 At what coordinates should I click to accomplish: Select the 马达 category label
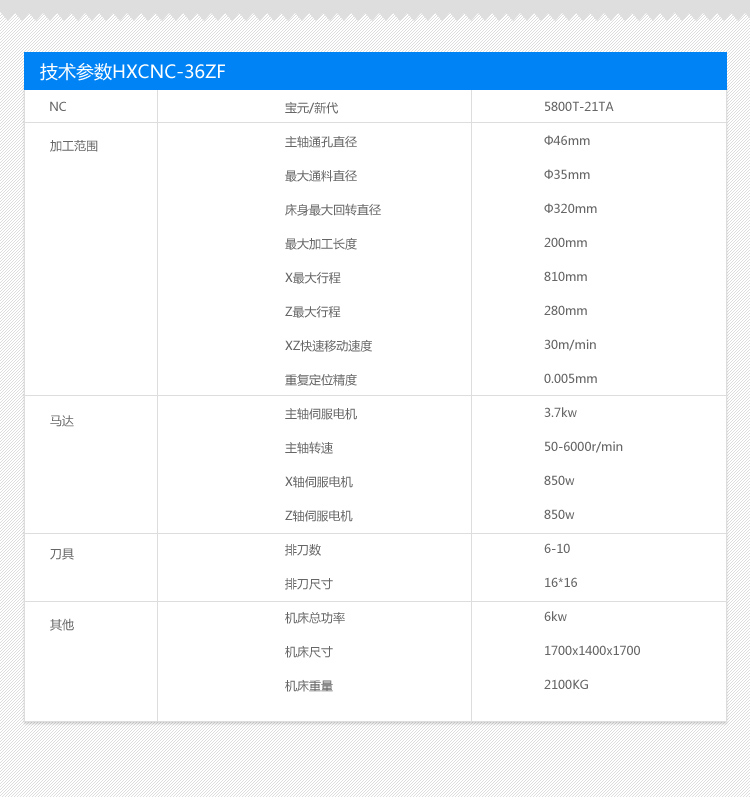pyautogui.click(x=61, y=421)
